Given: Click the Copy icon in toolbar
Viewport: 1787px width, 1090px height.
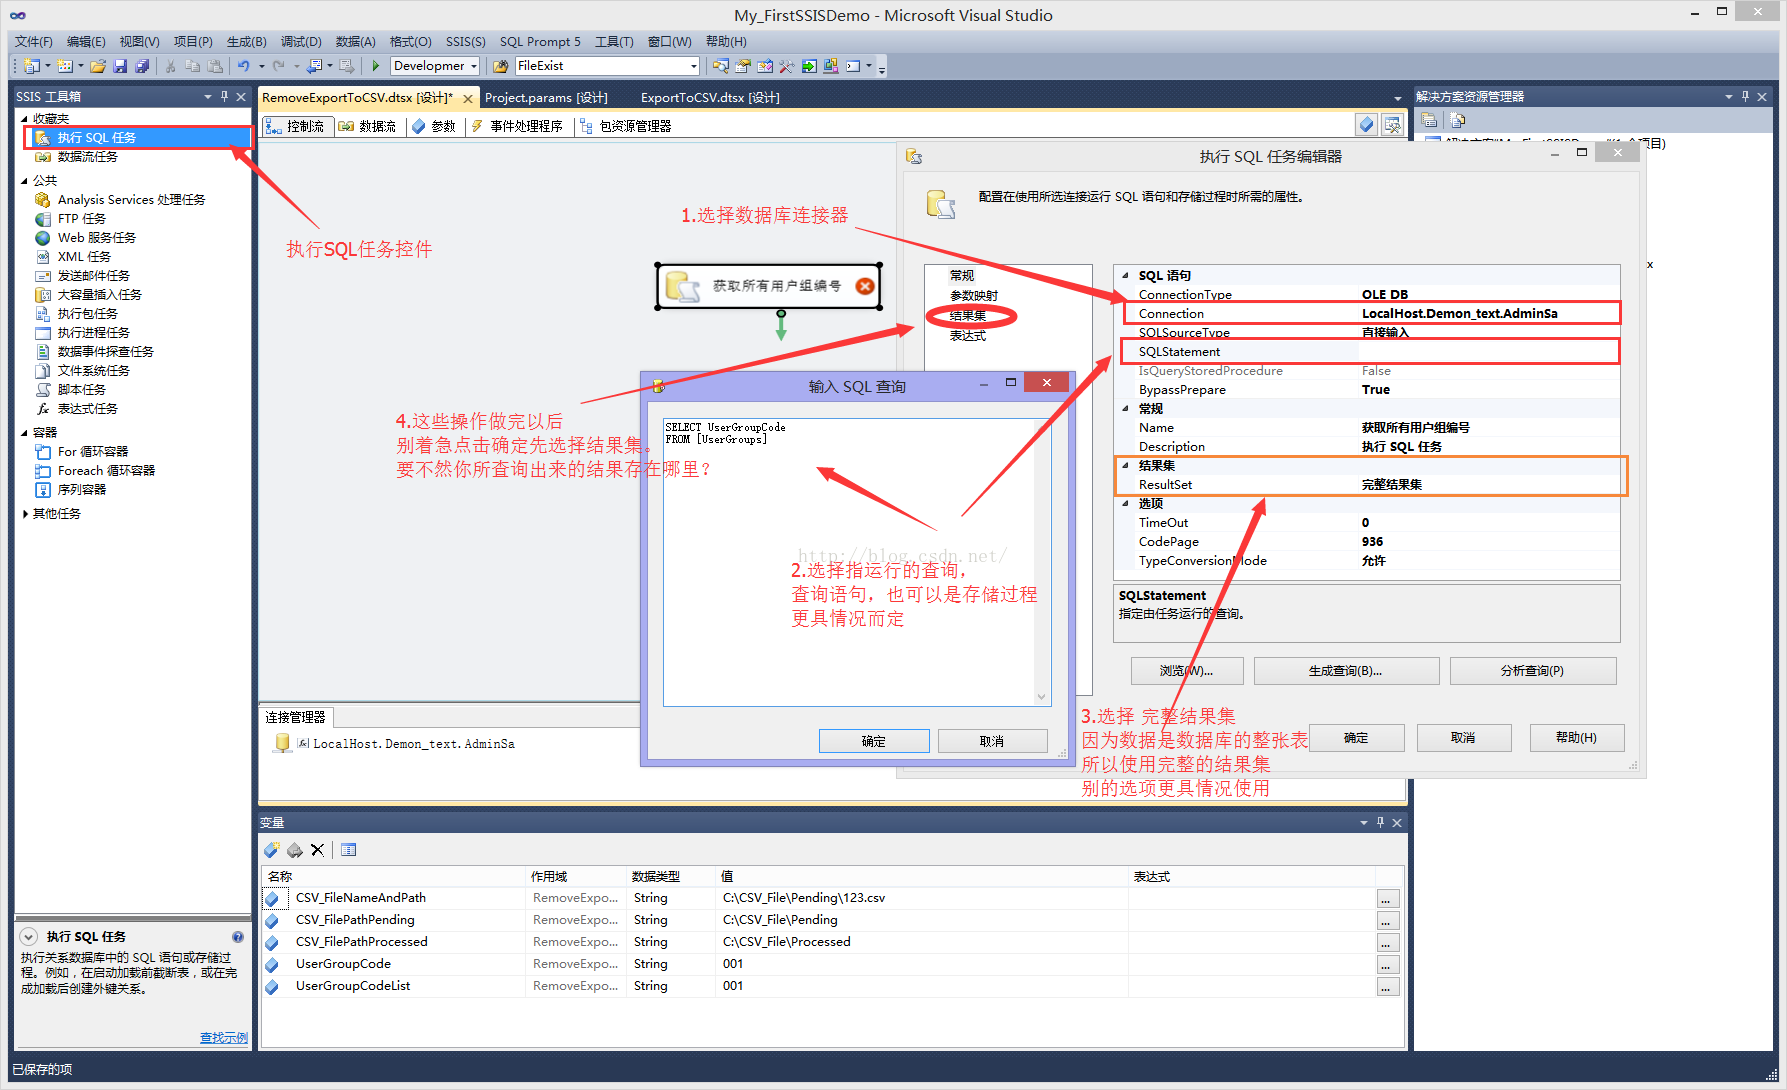Looking at the screenshot, I should [x=193, y=66].
